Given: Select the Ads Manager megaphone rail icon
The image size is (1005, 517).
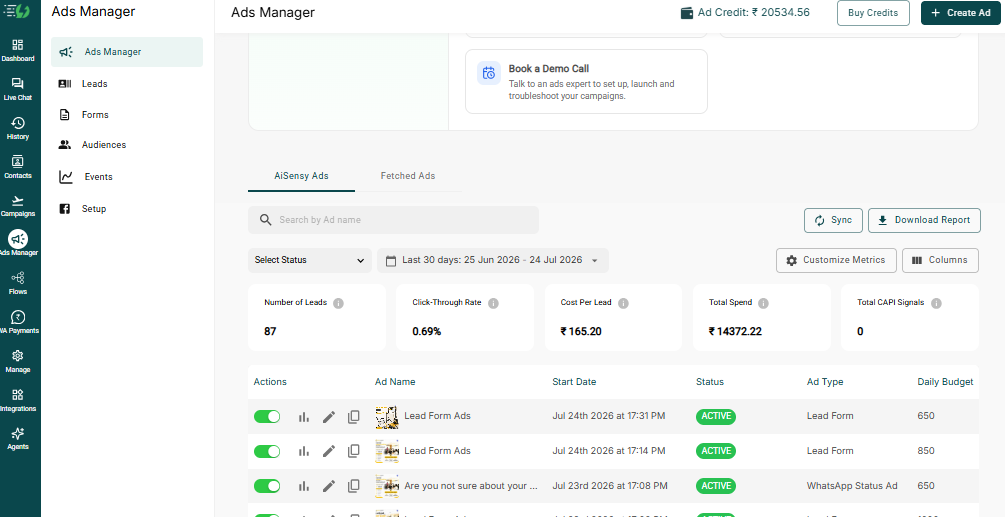Looking at the screenshot, I should pyautogui.click(x=18, y=239).
